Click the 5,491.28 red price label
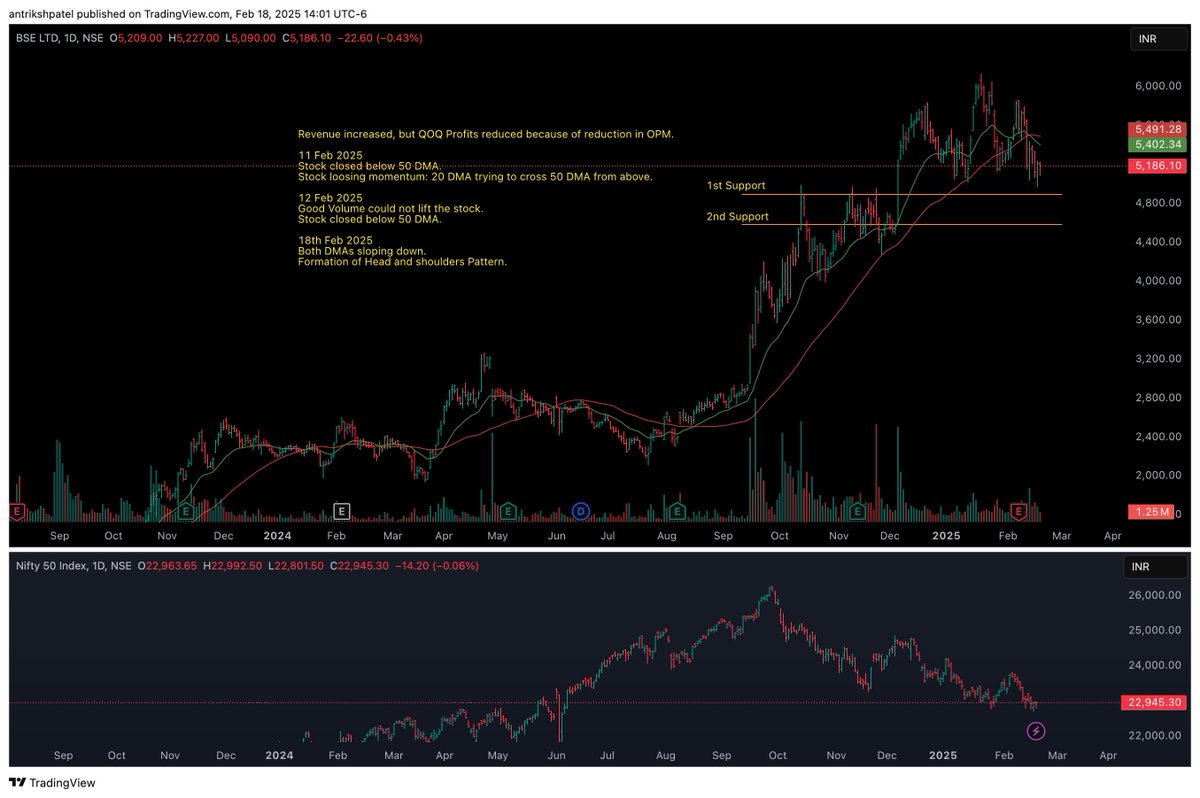Image resolution: width=1200 pixels, height=798 pixels. (x=1157, y=129)
